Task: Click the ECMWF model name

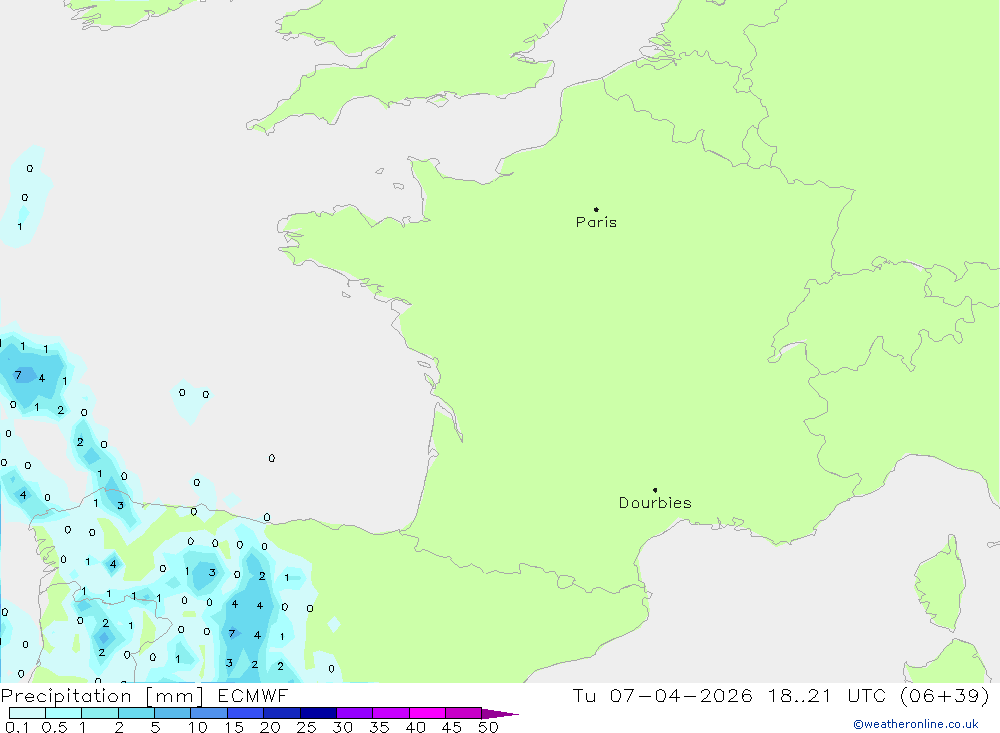Action: pyautogui.click(x=253, y=695)
